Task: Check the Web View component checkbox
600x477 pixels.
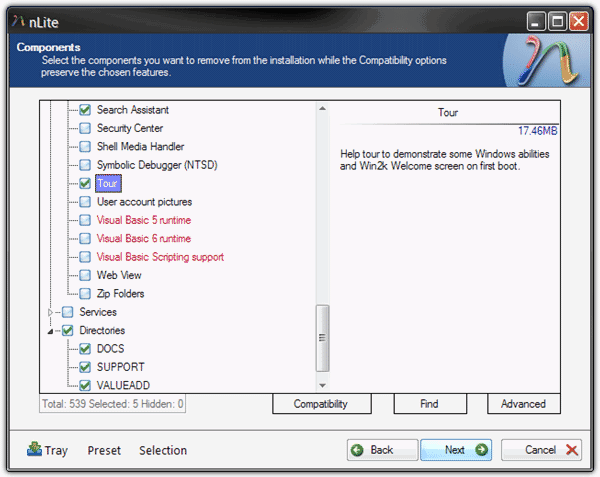Action: 85,275
